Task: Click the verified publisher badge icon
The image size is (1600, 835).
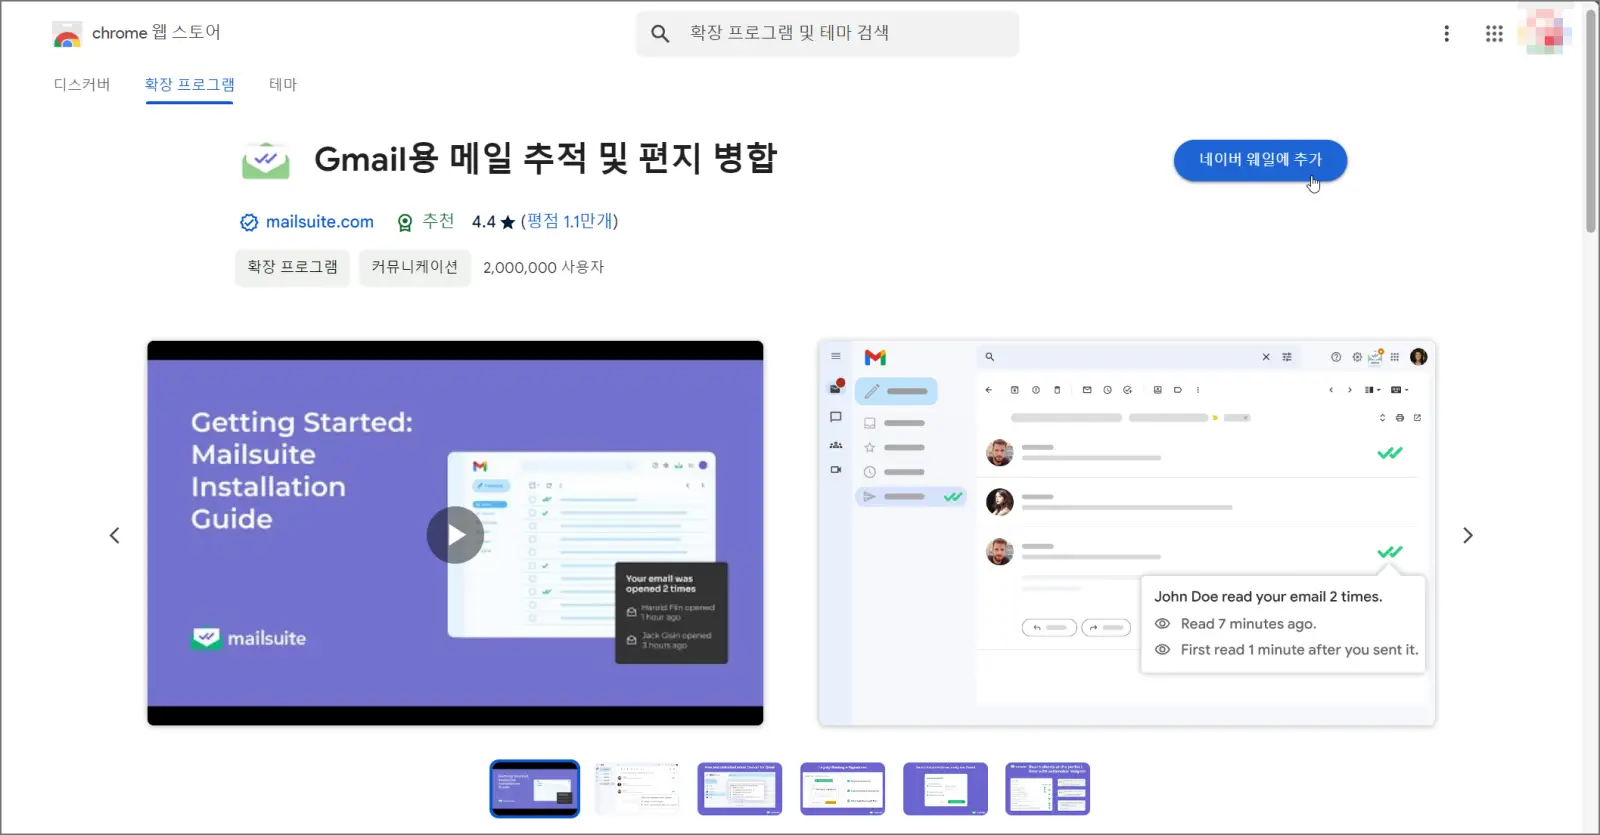Action: tap(249, 222)
